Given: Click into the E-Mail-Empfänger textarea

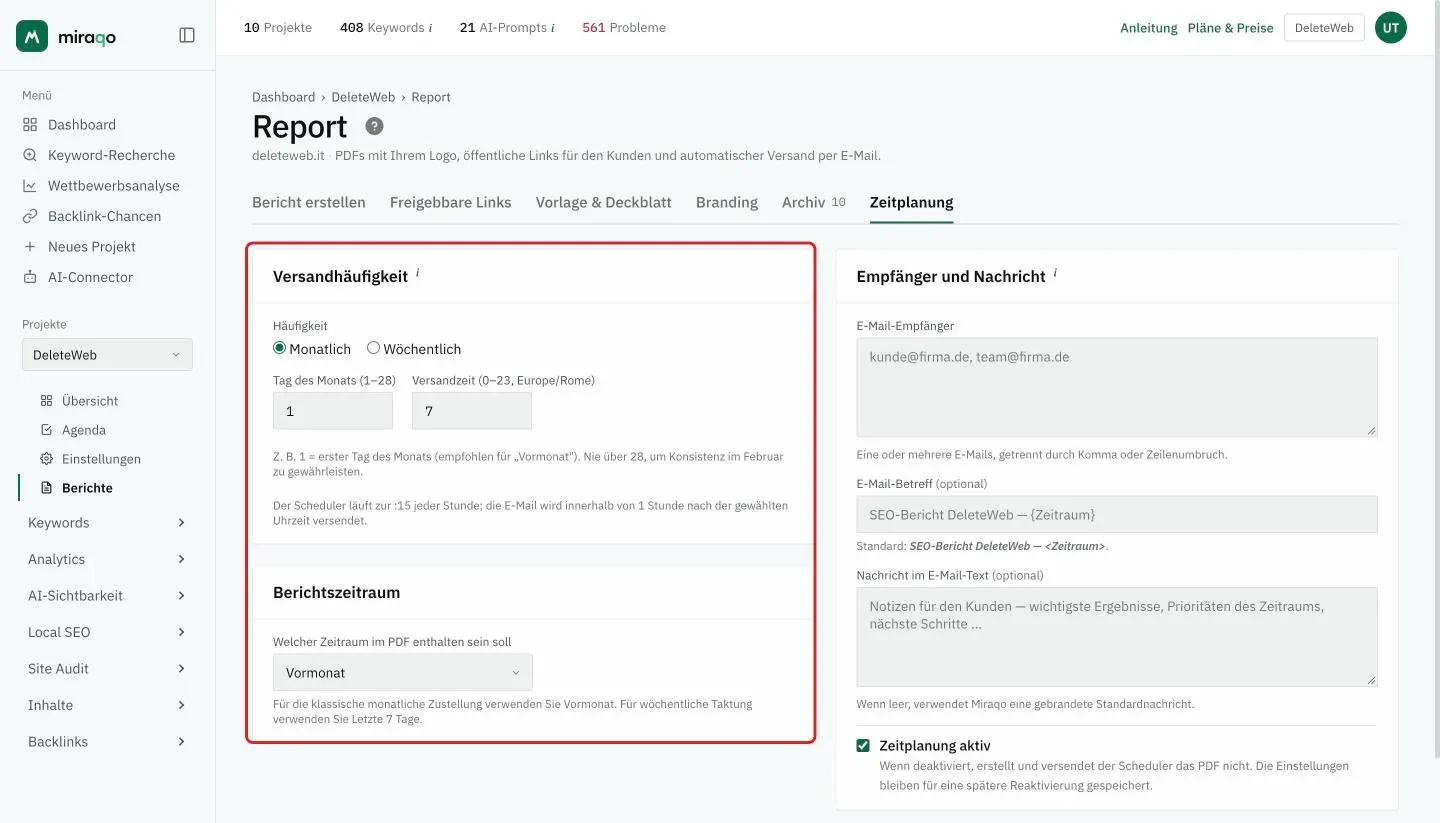Looking at the screenshot, I should tap(1117, 387).
